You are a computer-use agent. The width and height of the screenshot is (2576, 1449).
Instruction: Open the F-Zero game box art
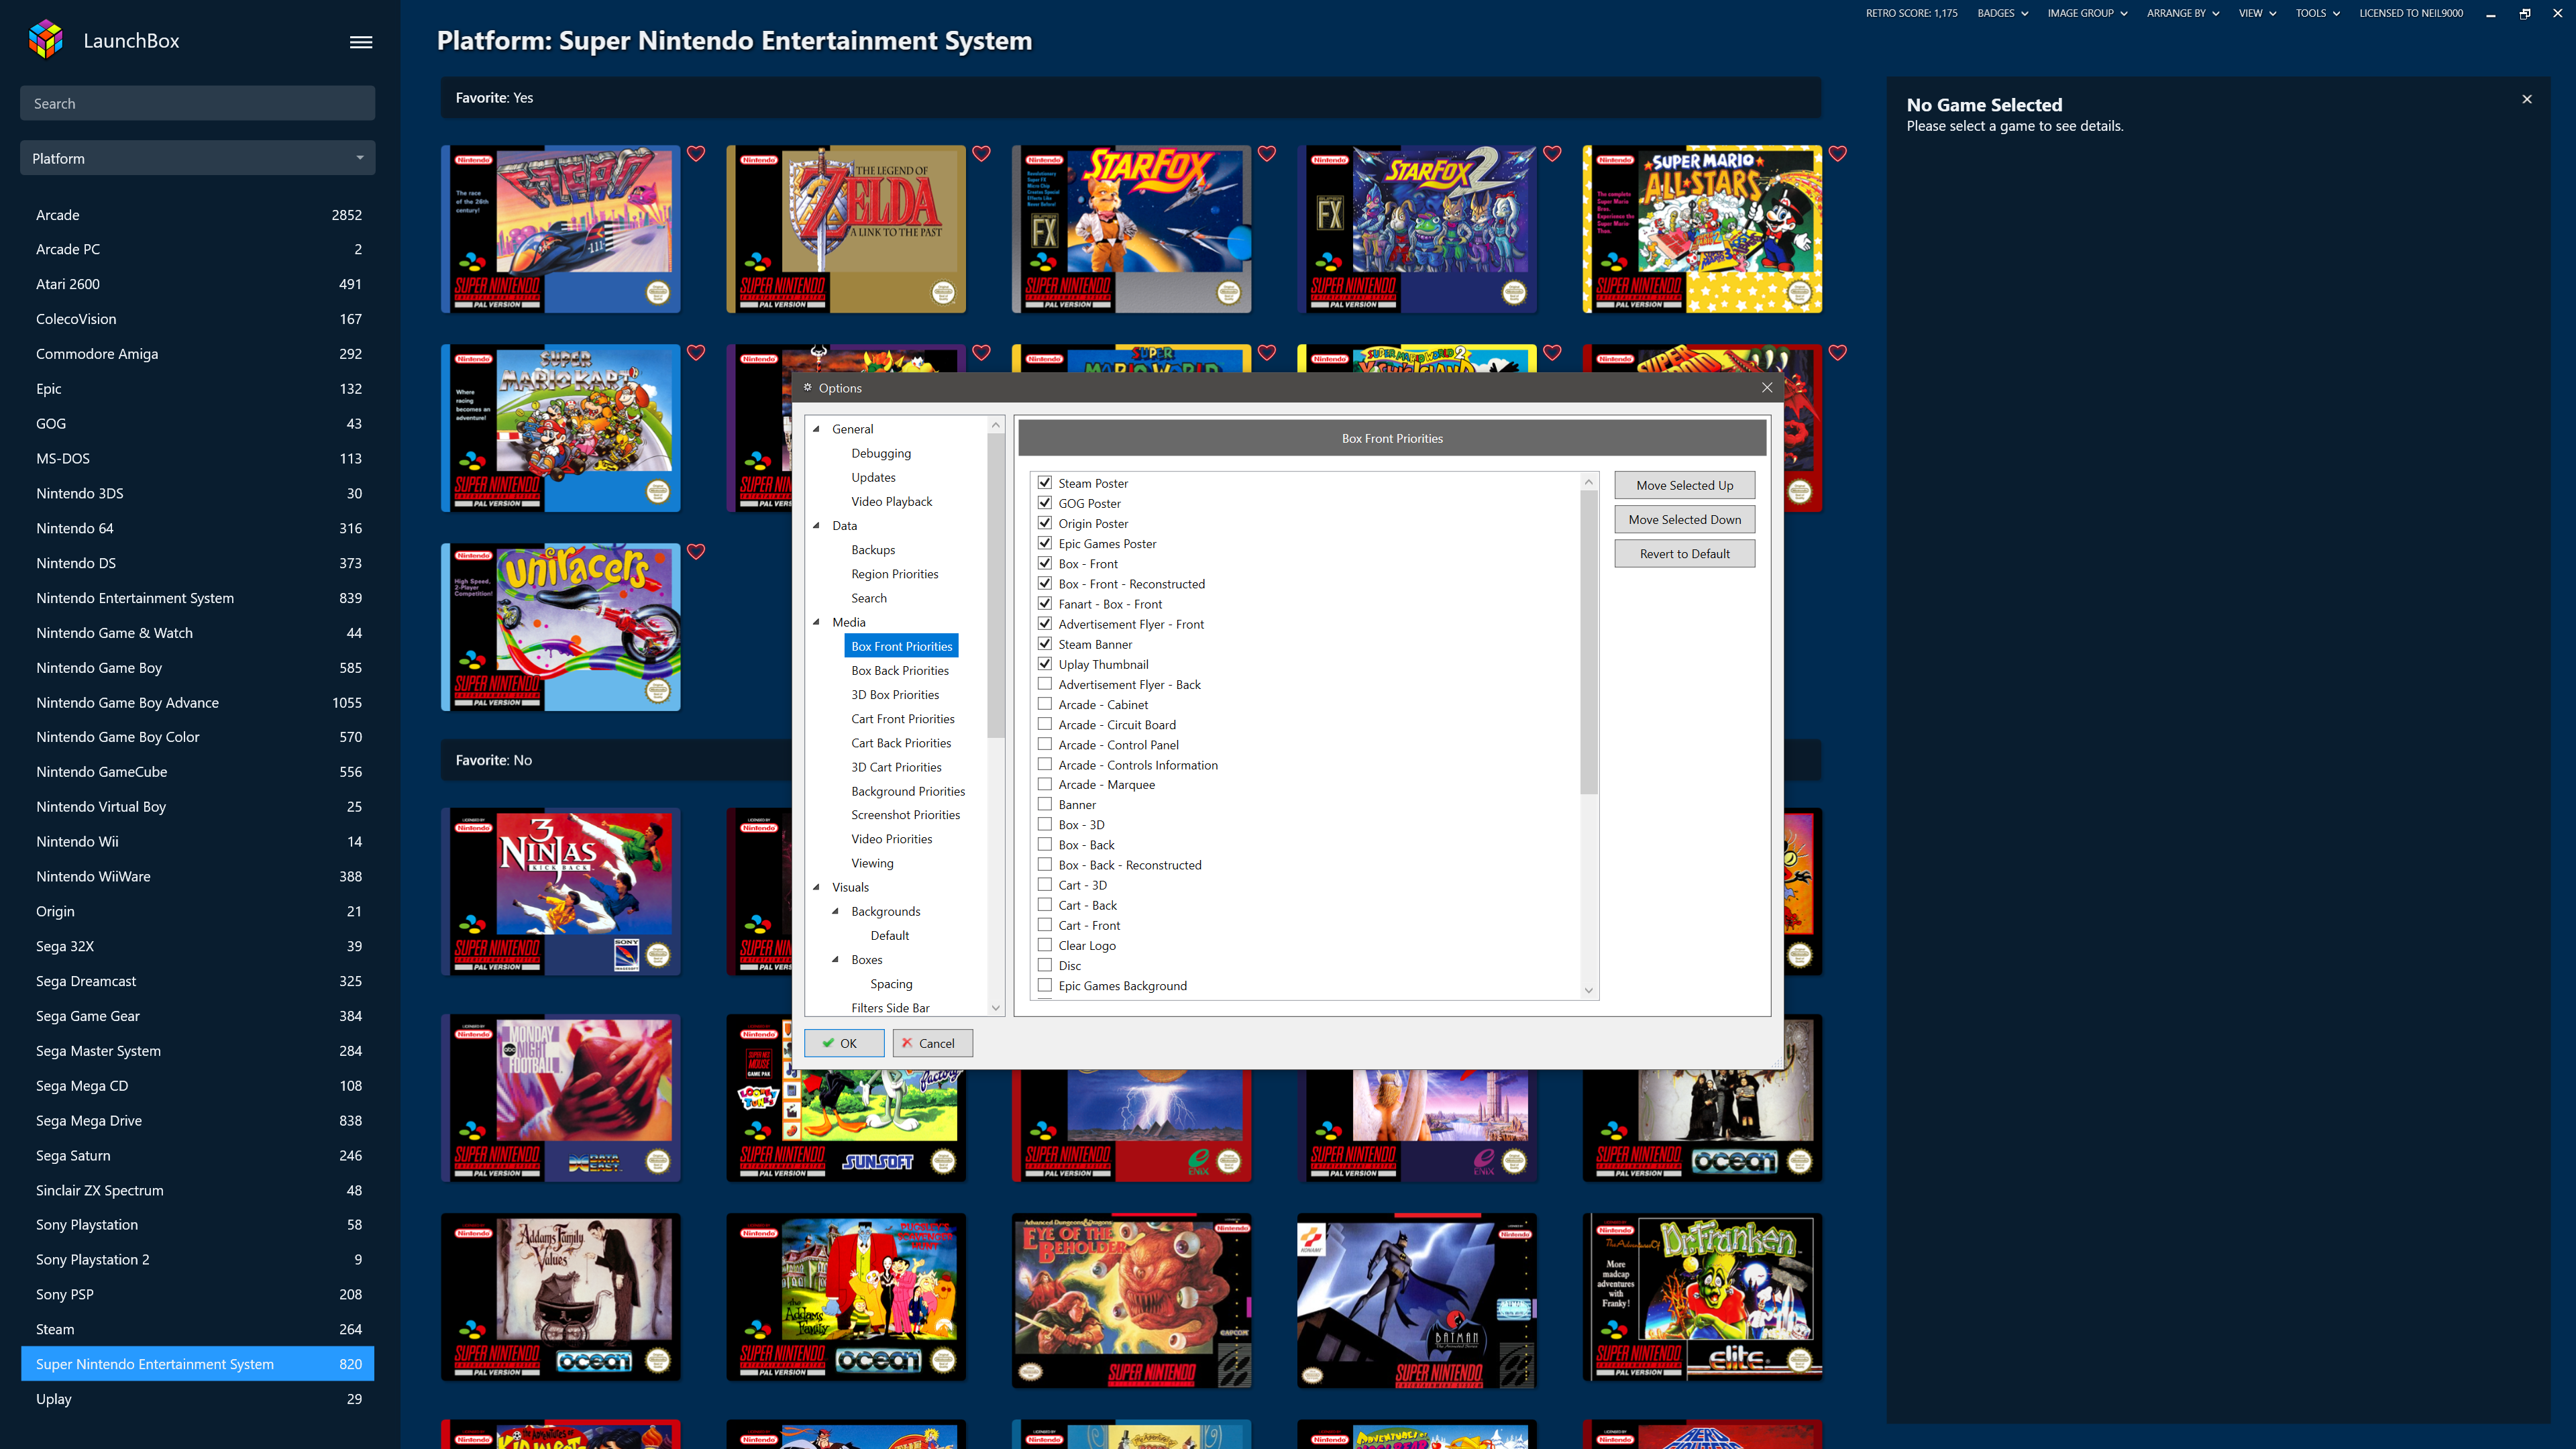click(561, 229)
